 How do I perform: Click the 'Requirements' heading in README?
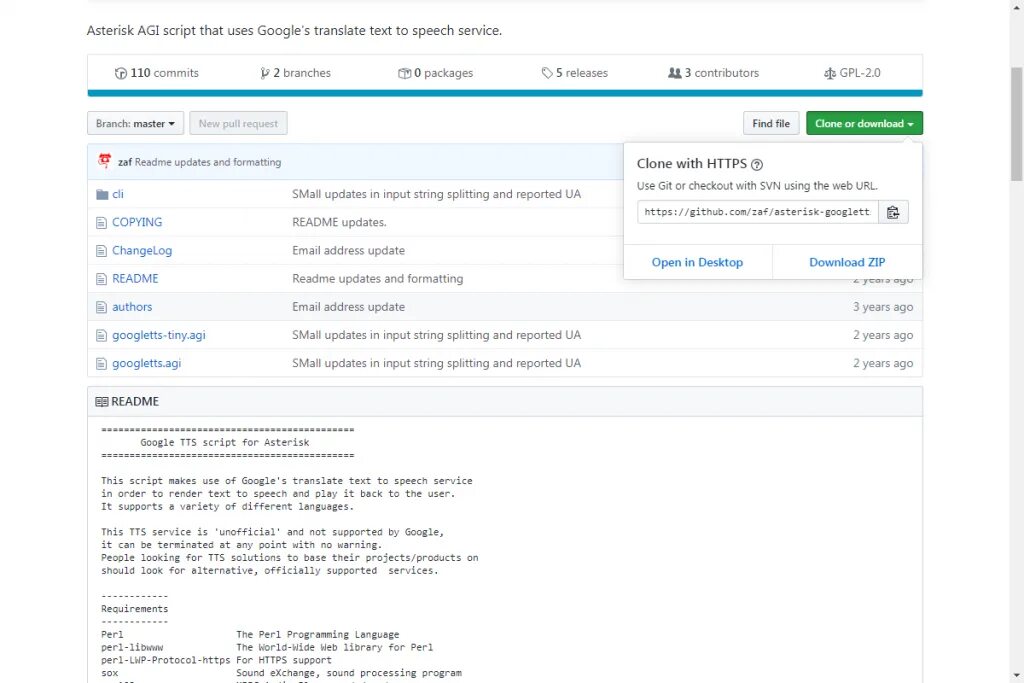pyautogui.click(x=135, y=609)
